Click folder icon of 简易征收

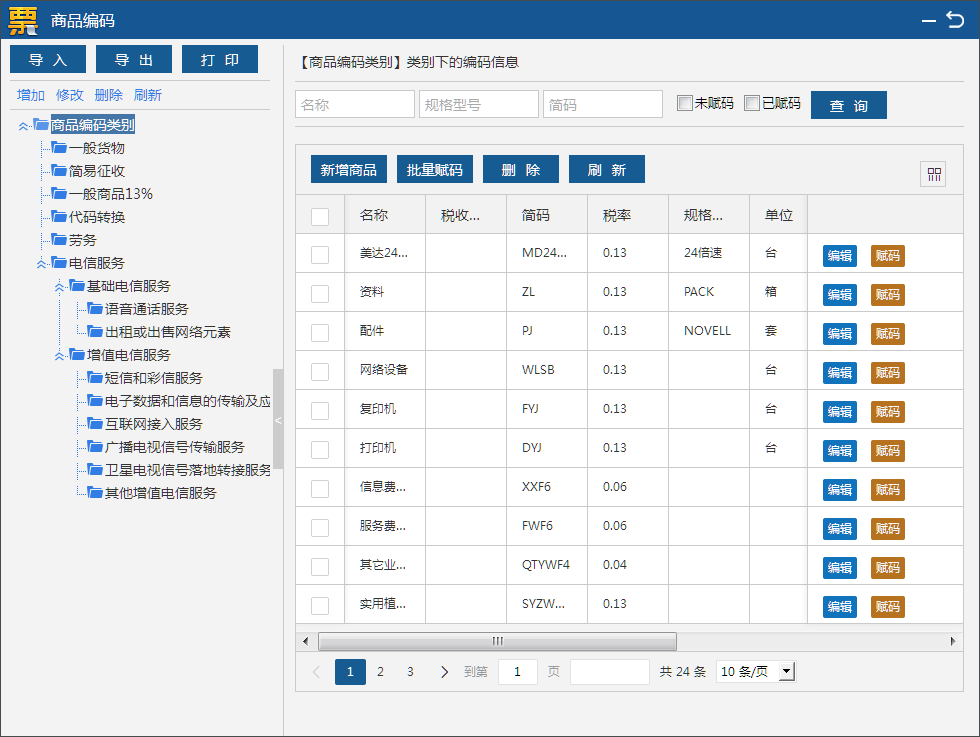point(59,171)
